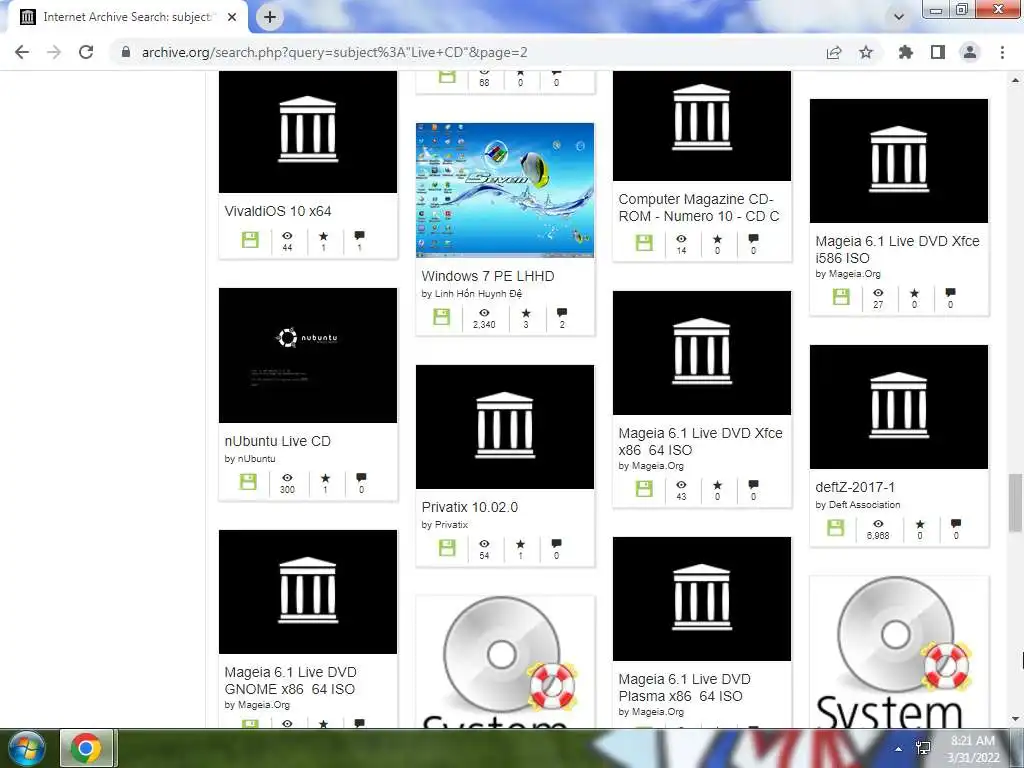Viewport: 1024px width, 768px height.
Task: Click the deftZ-2017-1 thumbnail
Action: 899,407
